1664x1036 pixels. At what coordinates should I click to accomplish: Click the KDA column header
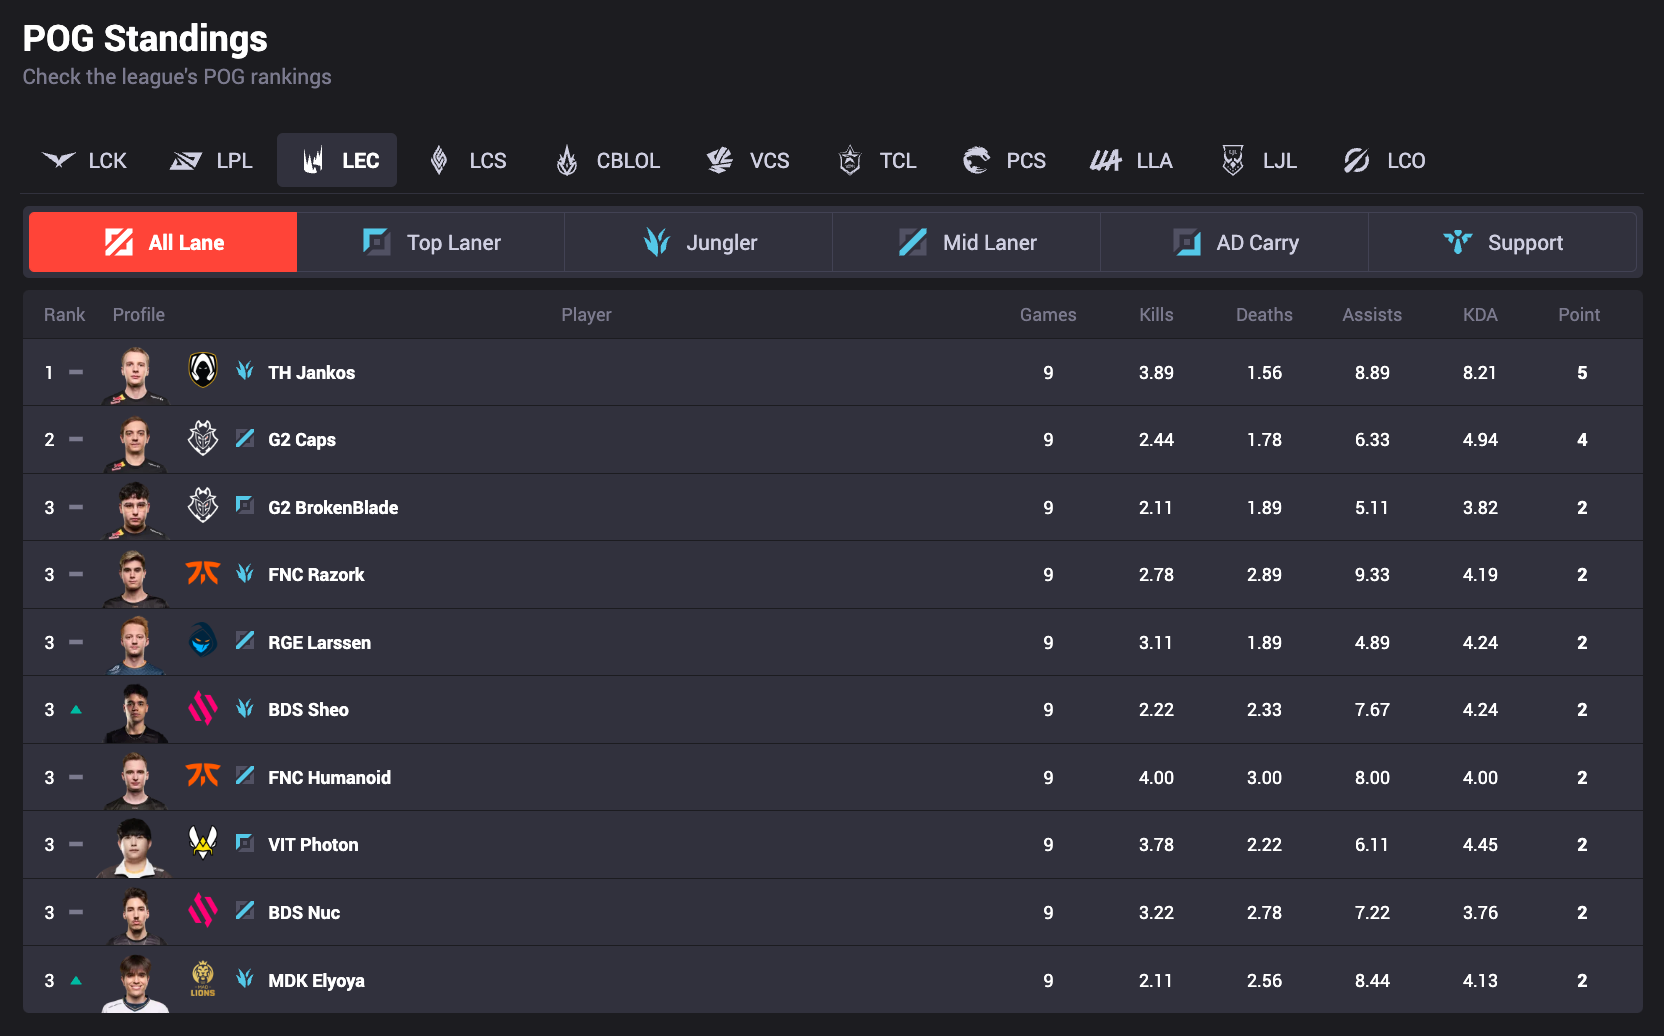1480,314
